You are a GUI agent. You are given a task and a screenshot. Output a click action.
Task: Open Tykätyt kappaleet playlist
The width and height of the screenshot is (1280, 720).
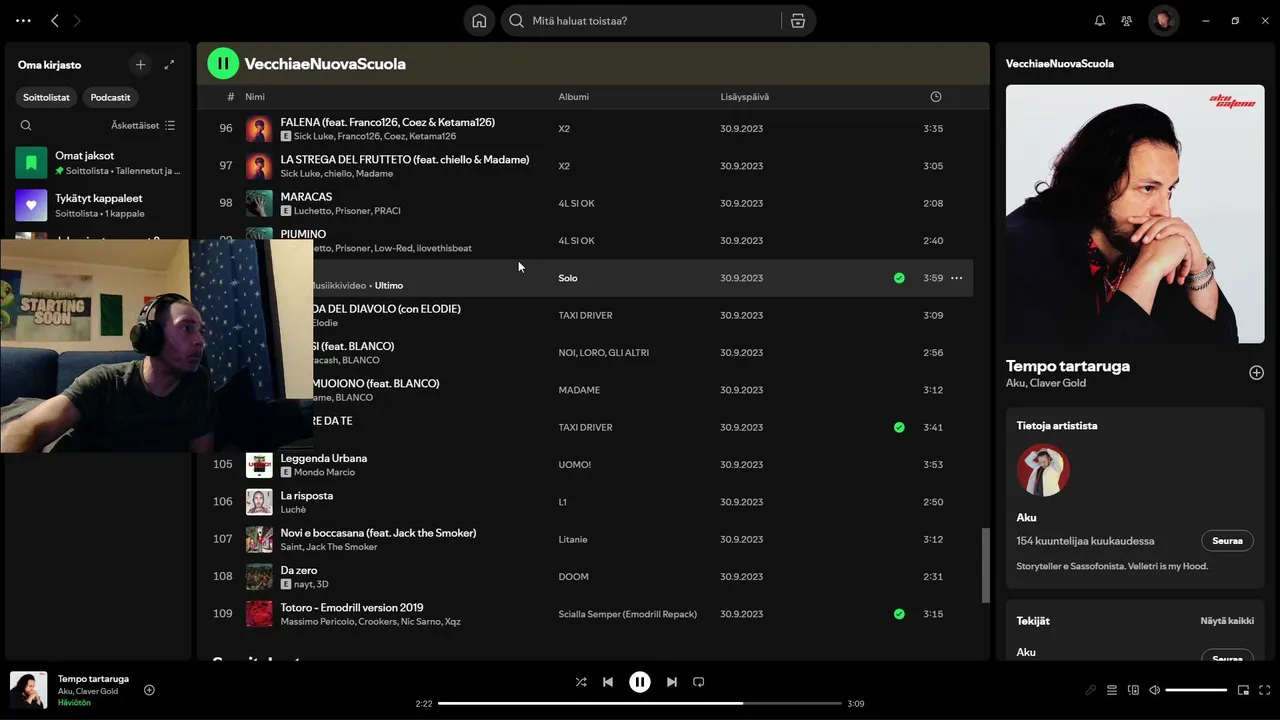point(98,205)
